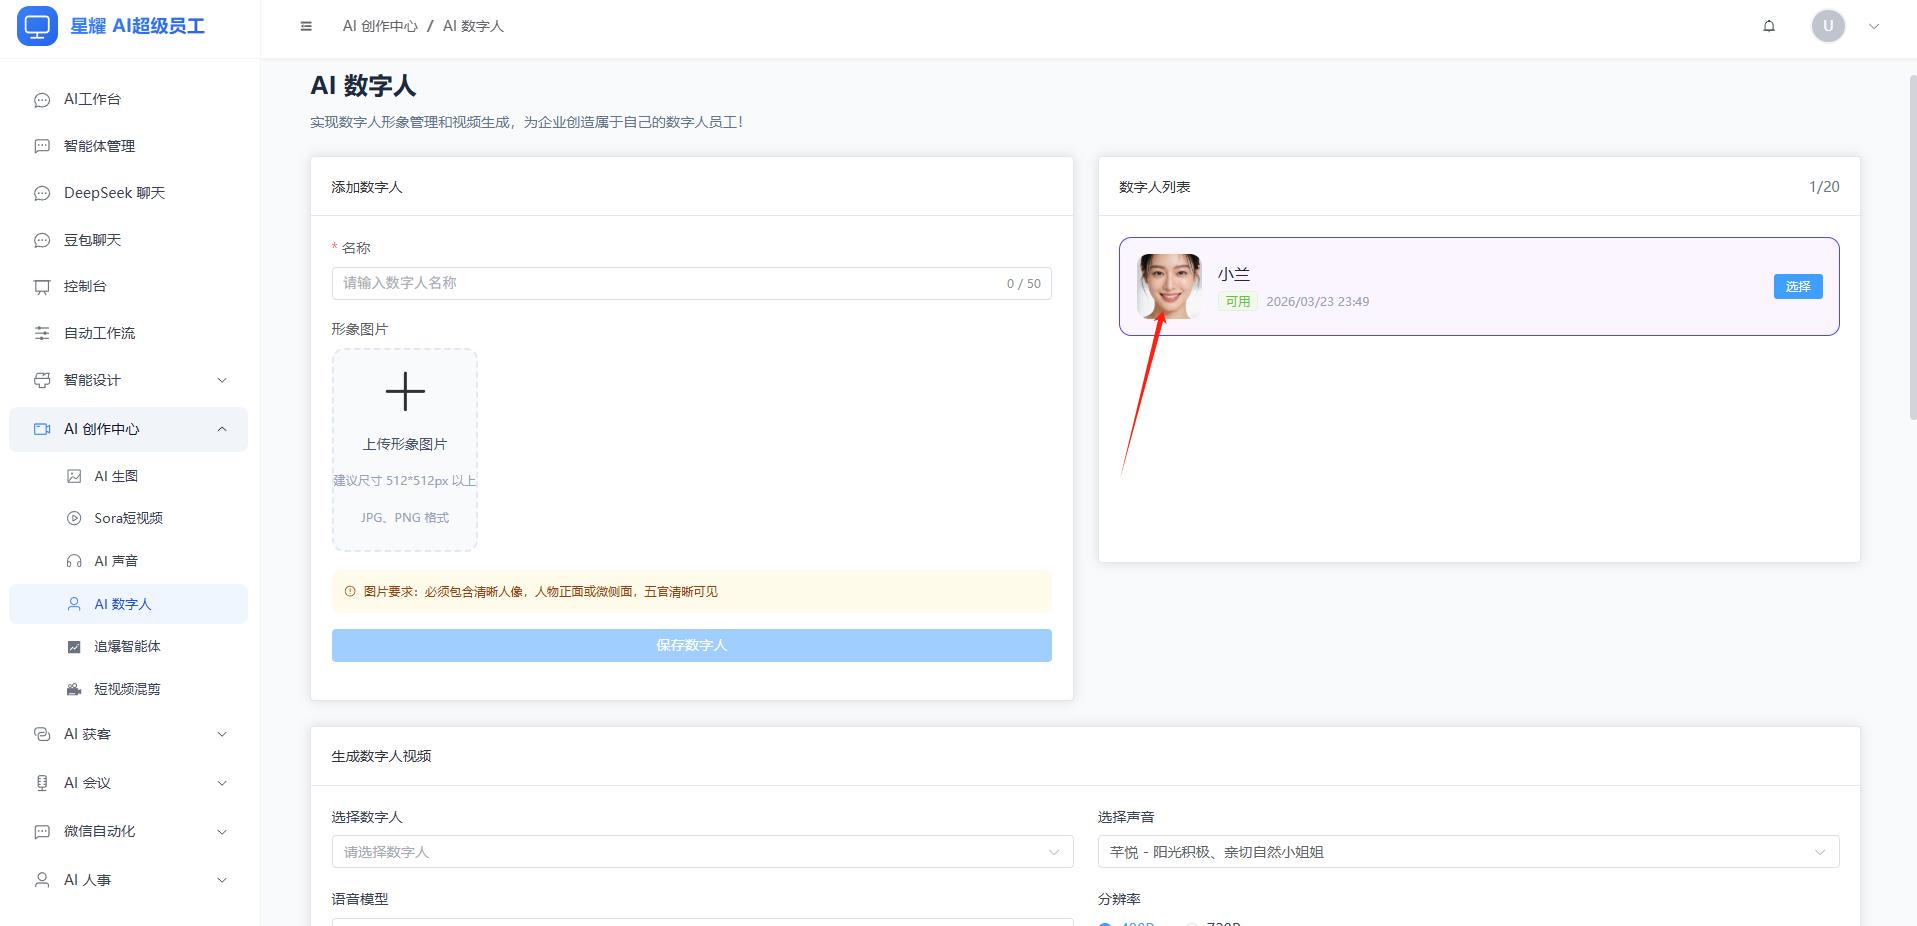
Task: Click the 数字人名称 input field
Action: coord(670,283)
